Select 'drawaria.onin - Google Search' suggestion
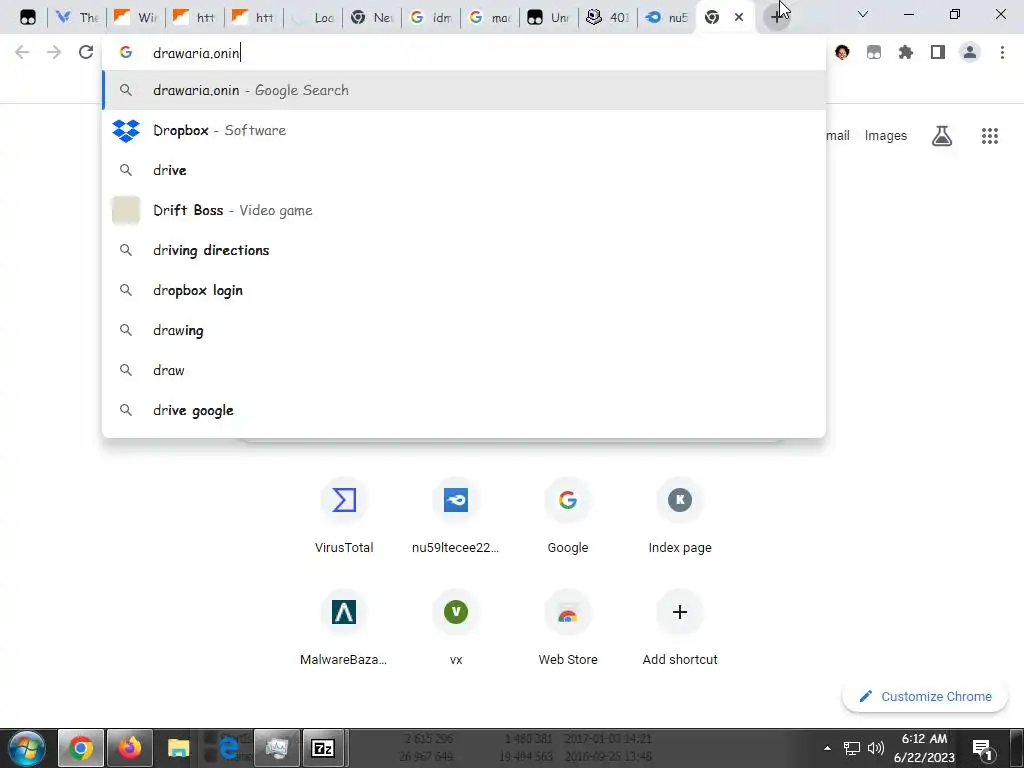The width and height of the screenshot is (1024, 768). click(464, 90)
